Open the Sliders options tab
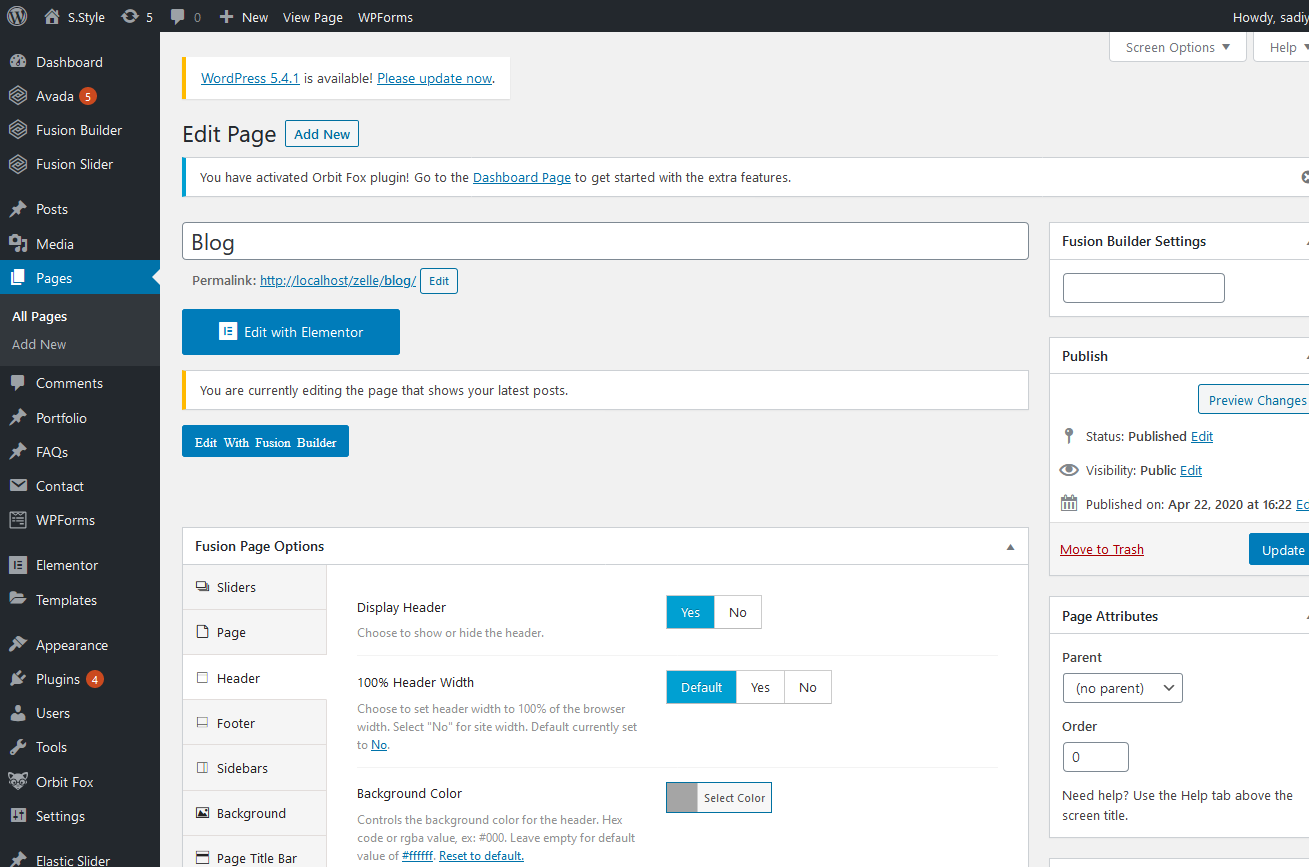 click(255, 587)
